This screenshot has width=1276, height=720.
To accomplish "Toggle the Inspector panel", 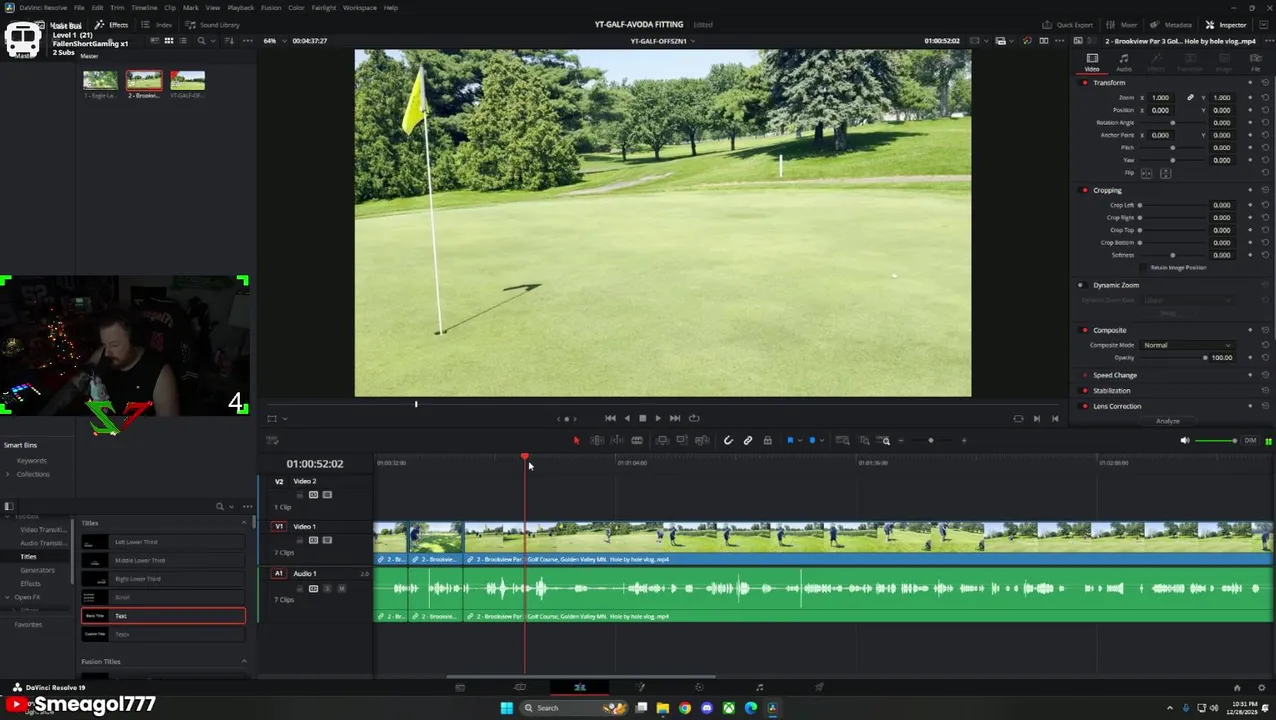I will [1226, 25].
